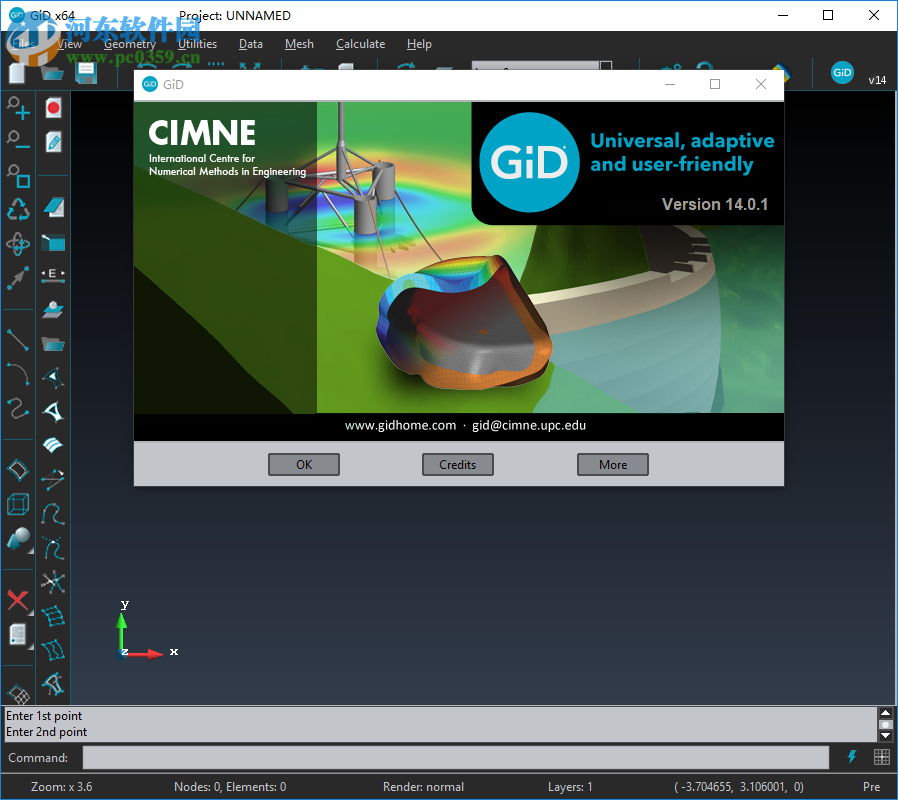Open the geometric objects sphere-cone tool
The width and height of the screenshot is (898, 800).
(18, 539)
